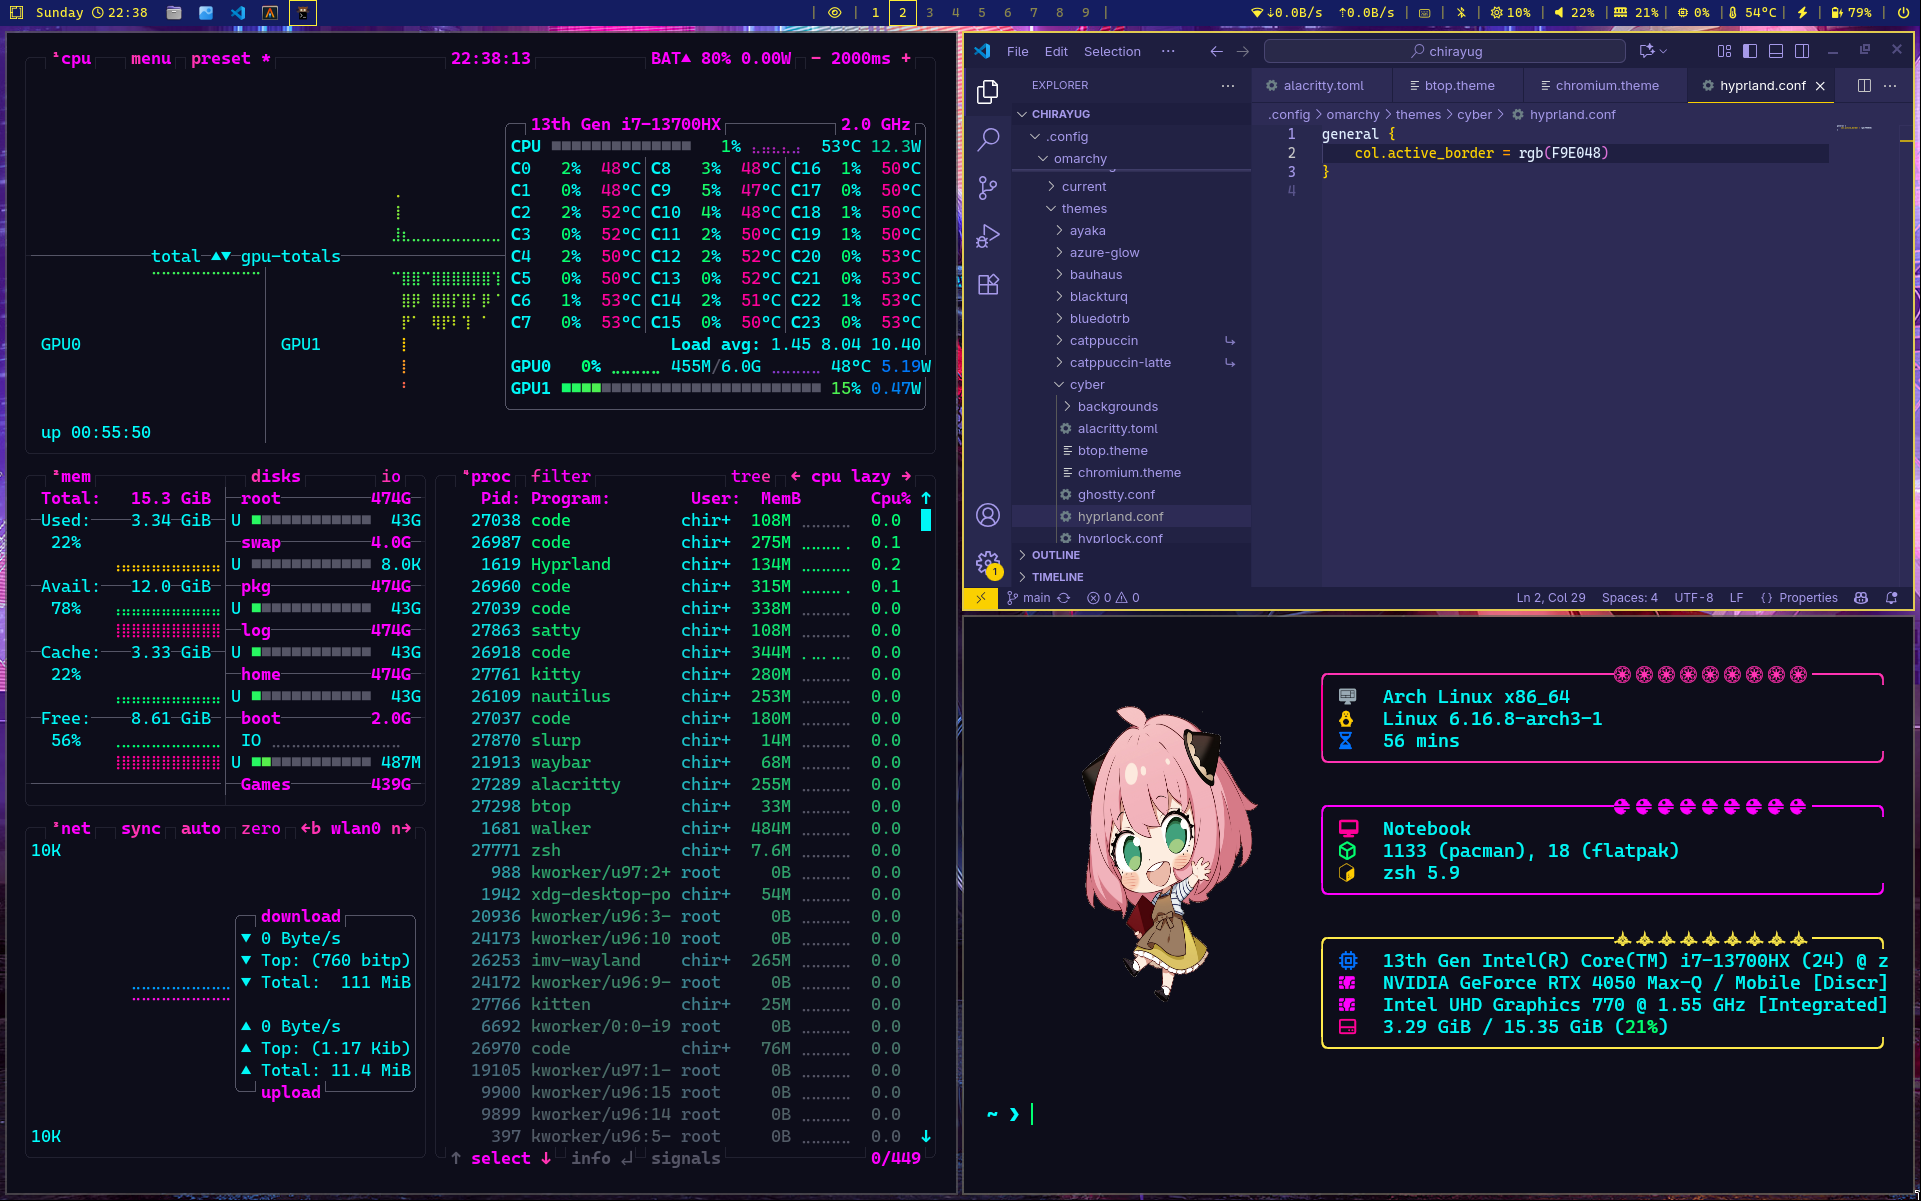This screenshot has height=1201, width=1921.
Task: Click the power icon in the system bar
Action: [1902, 13]
